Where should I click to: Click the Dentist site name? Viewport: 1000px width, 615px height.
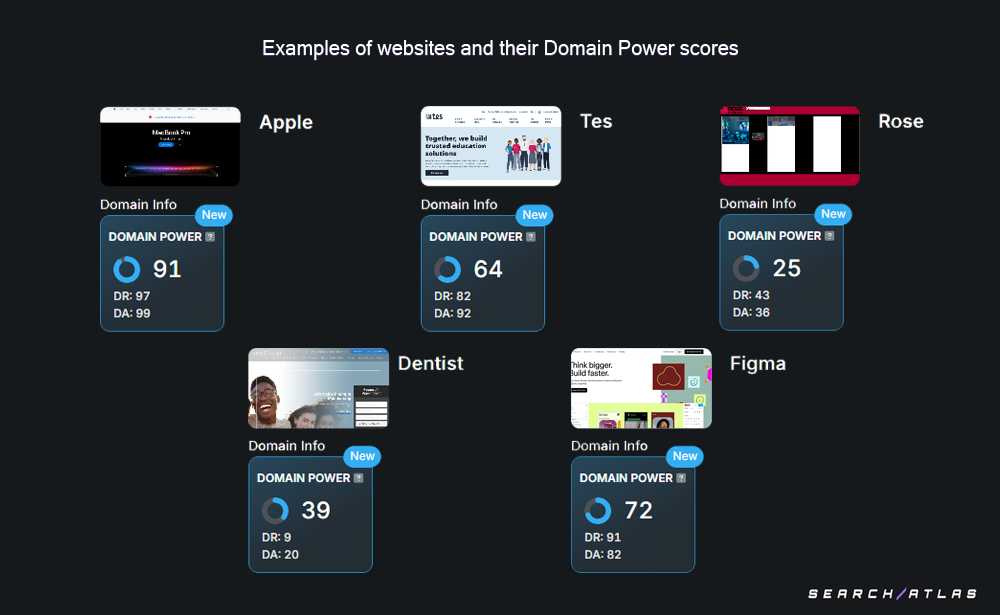[x=430, y=363]
